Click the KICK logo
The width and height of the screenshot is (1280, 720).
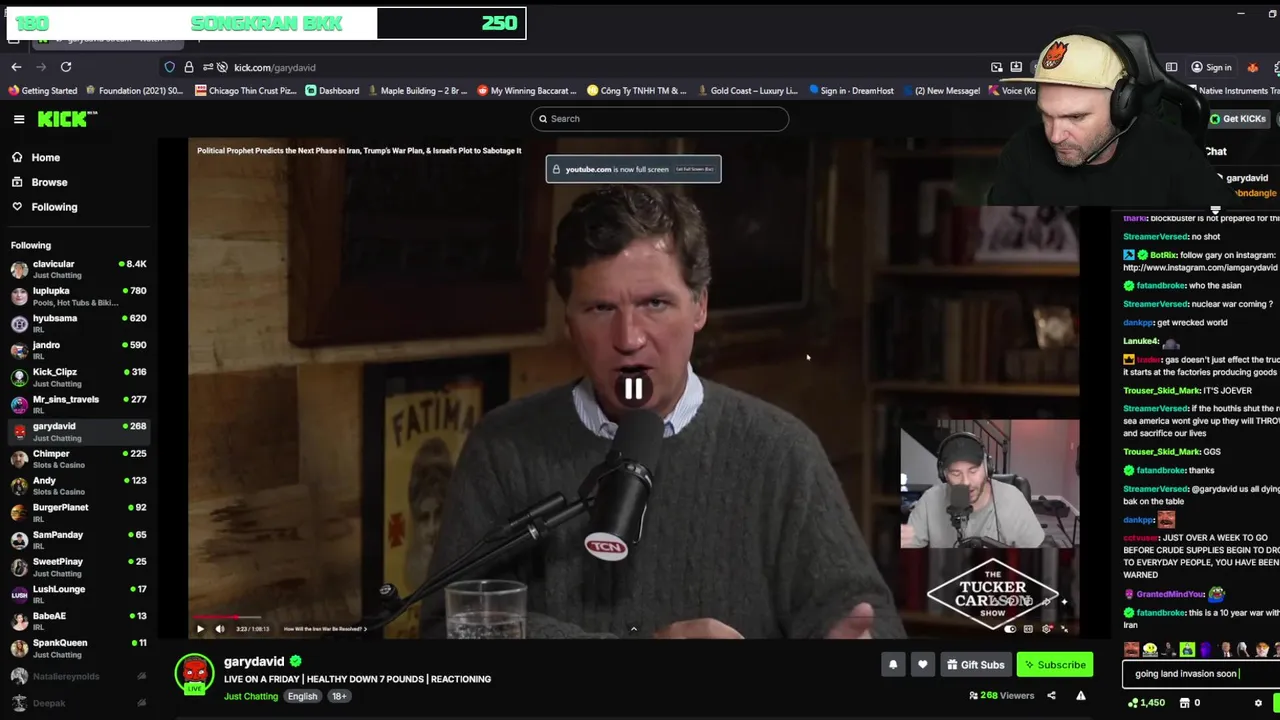point(67,119)
